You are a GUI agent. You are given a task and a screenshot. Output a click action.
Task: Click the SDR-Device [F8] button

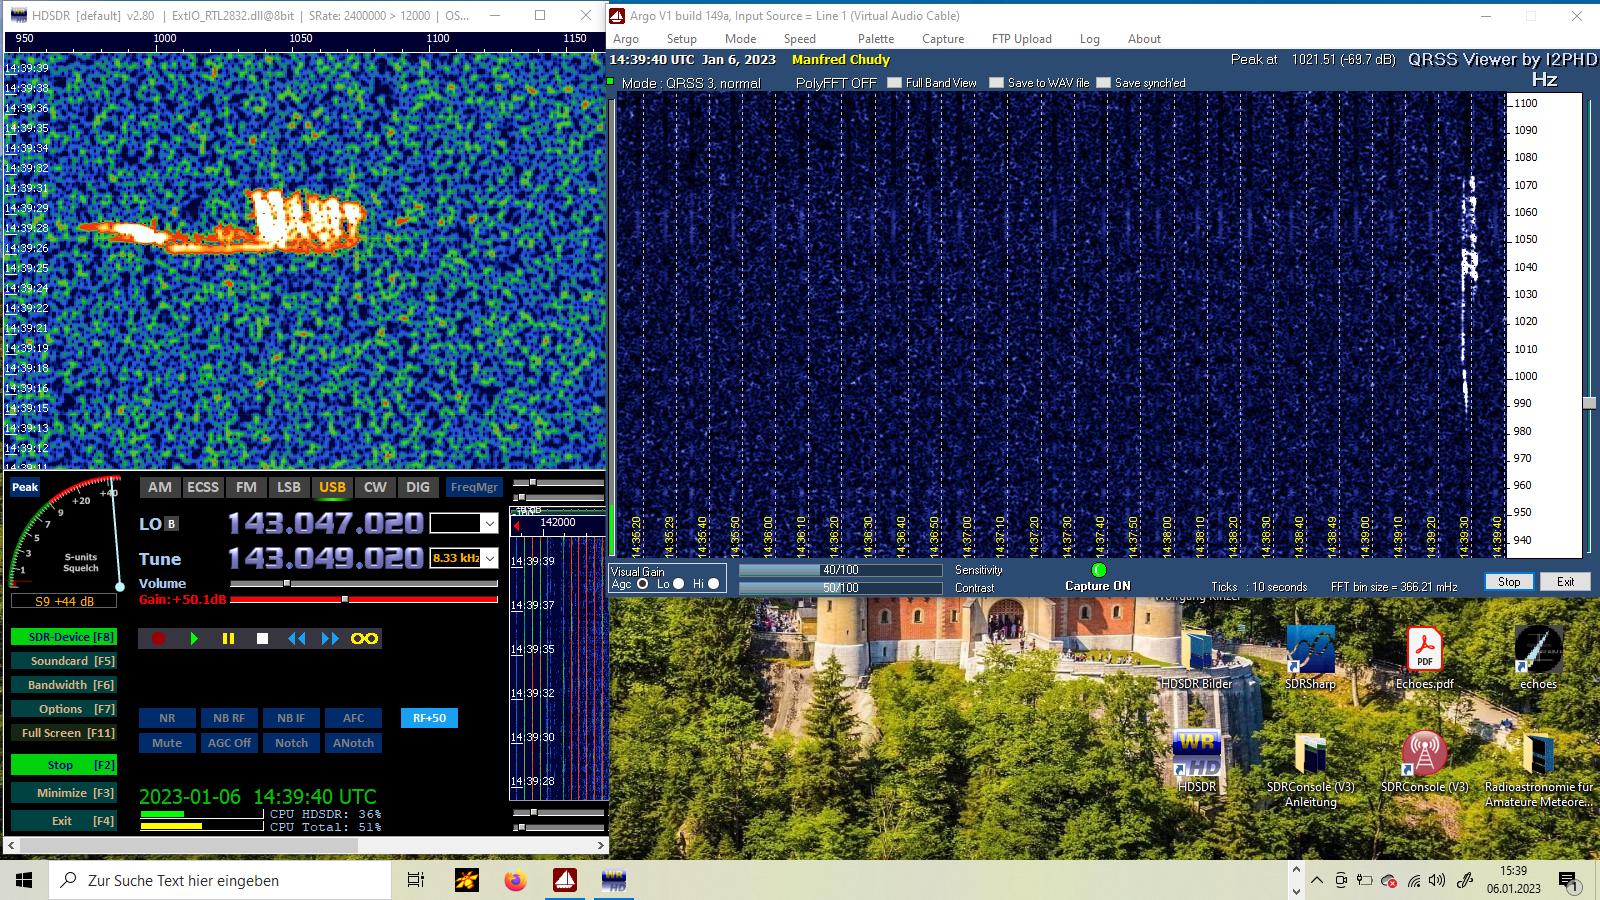click(x=64, y=637)
